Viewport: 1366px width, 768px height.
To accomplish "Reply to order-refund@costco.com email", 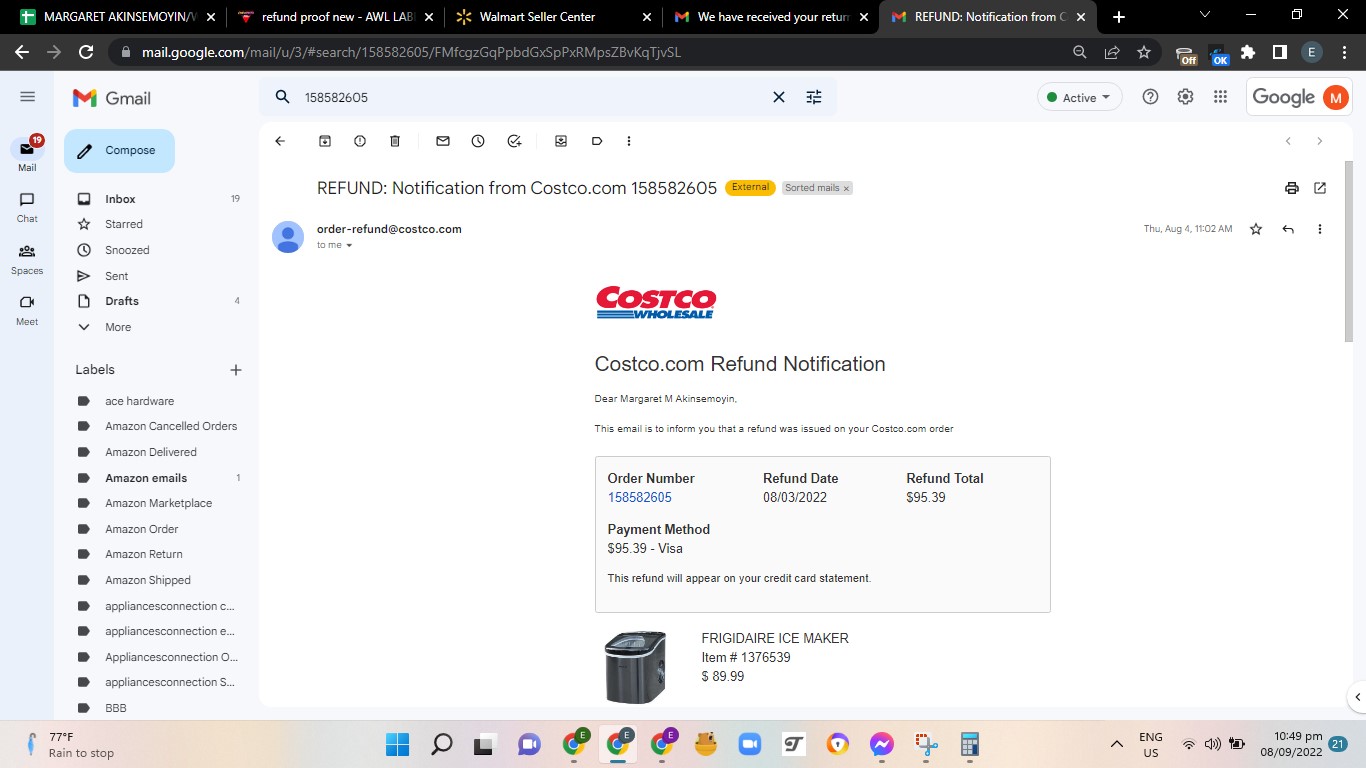I will 1288,229.
